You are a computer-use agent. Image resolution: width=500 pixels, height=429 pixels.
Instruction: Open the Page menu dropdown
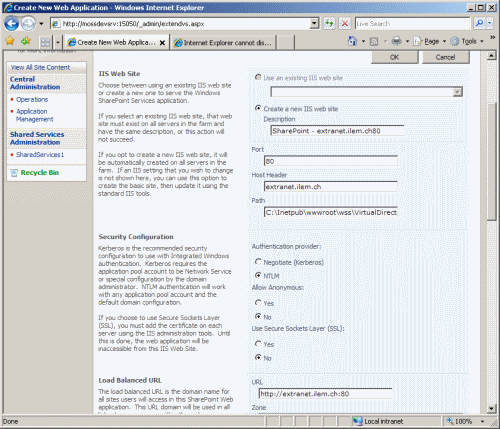click(429, 41)
